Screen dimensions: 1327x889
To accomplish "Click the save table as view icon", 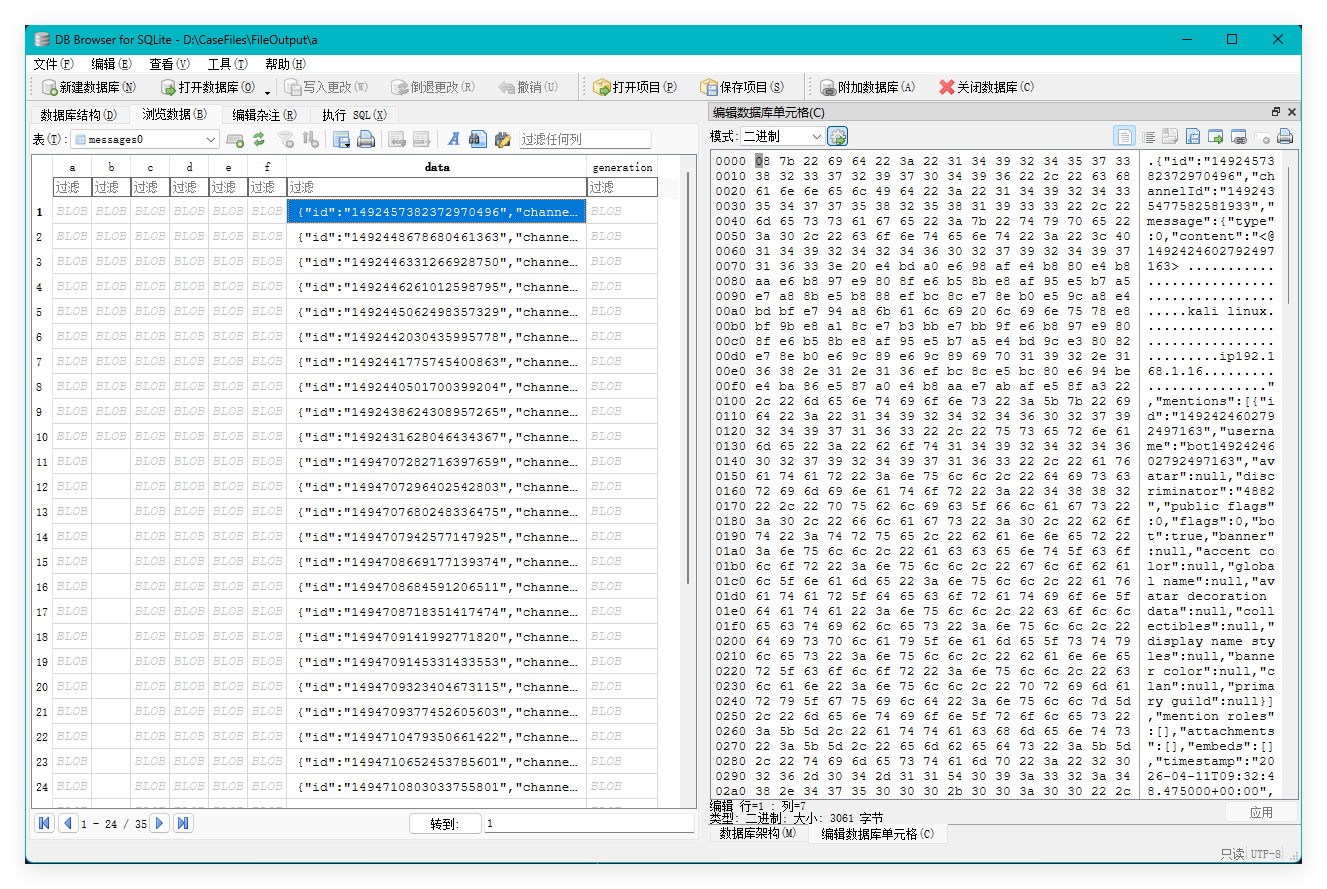I will [341, 139].
